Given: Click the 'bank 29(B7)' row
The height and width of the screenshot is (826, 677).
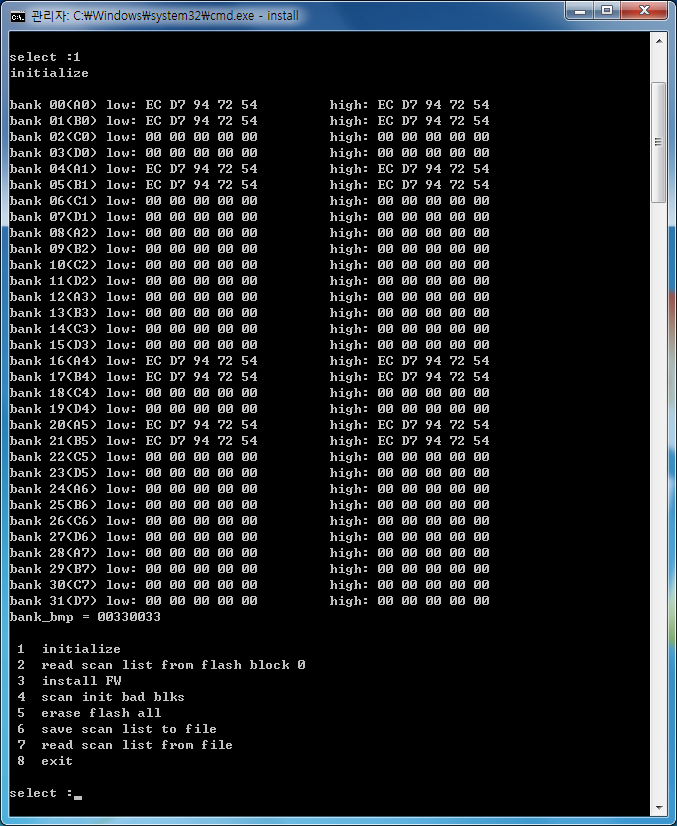Looking at the screenshot, I should coord(249,569).
